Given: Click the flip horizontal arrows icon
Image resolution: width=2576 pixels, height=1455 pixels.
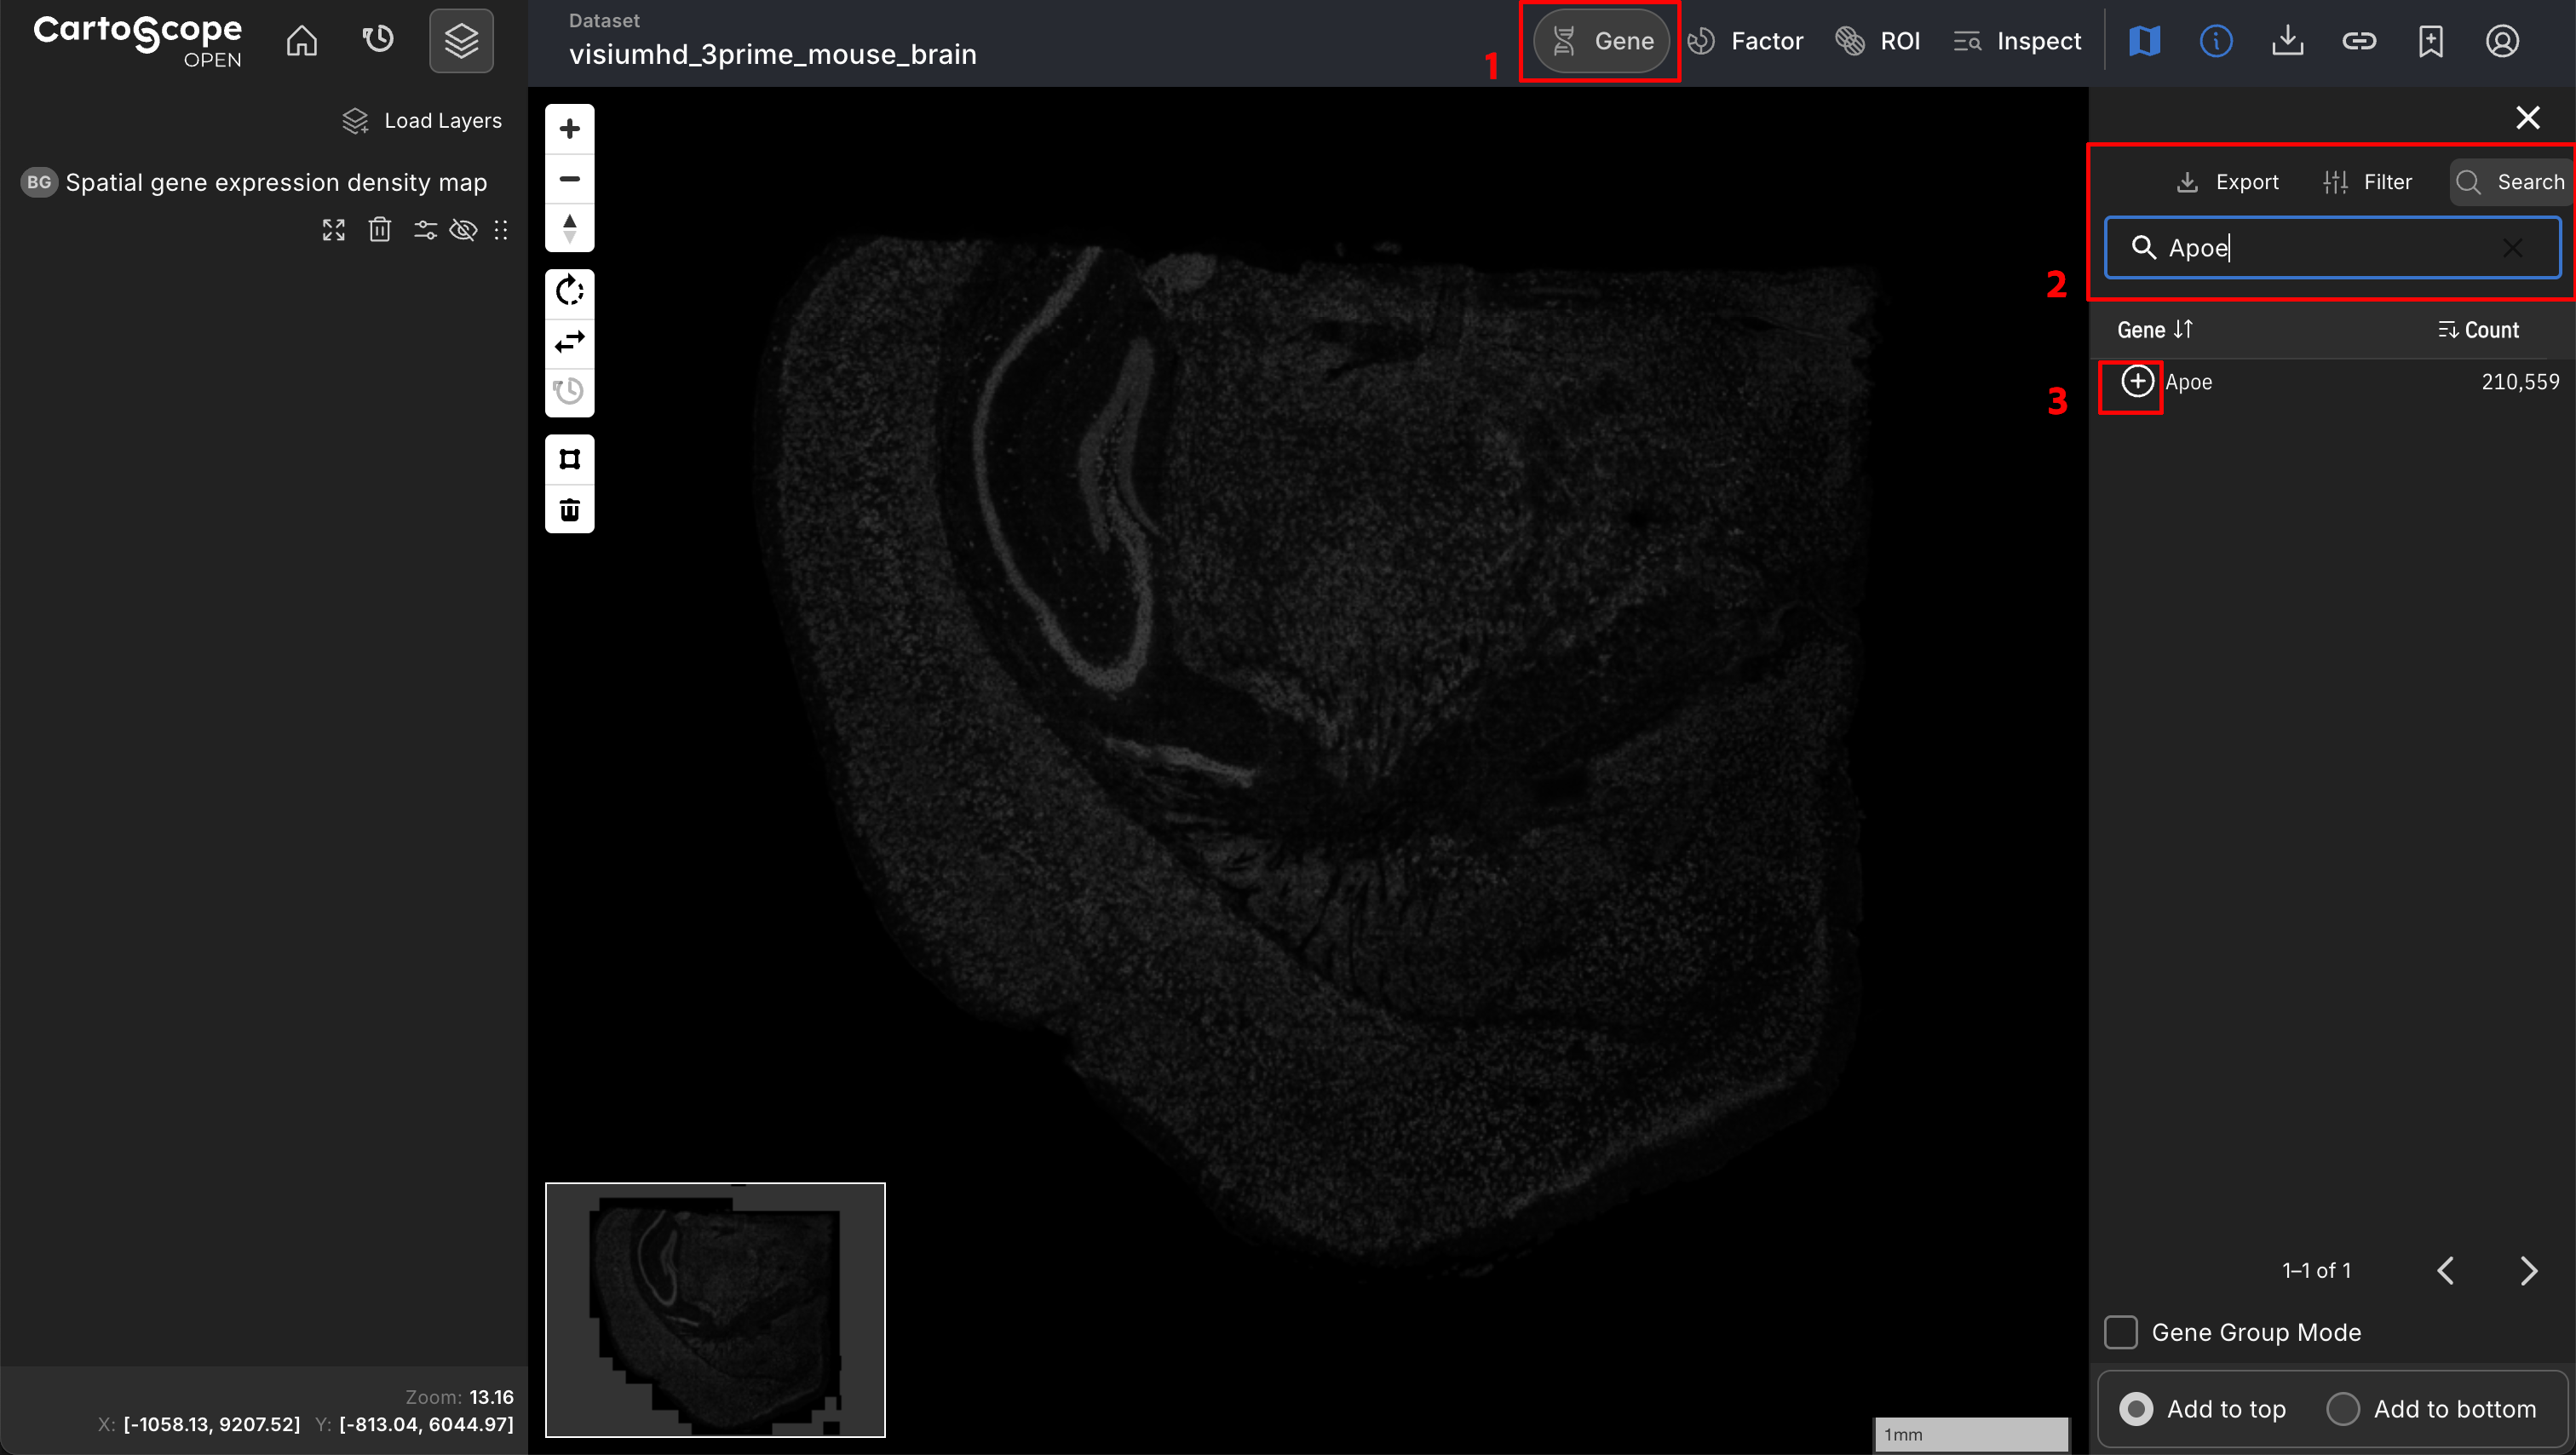Looking at the screenshot, I should (569, 342).
